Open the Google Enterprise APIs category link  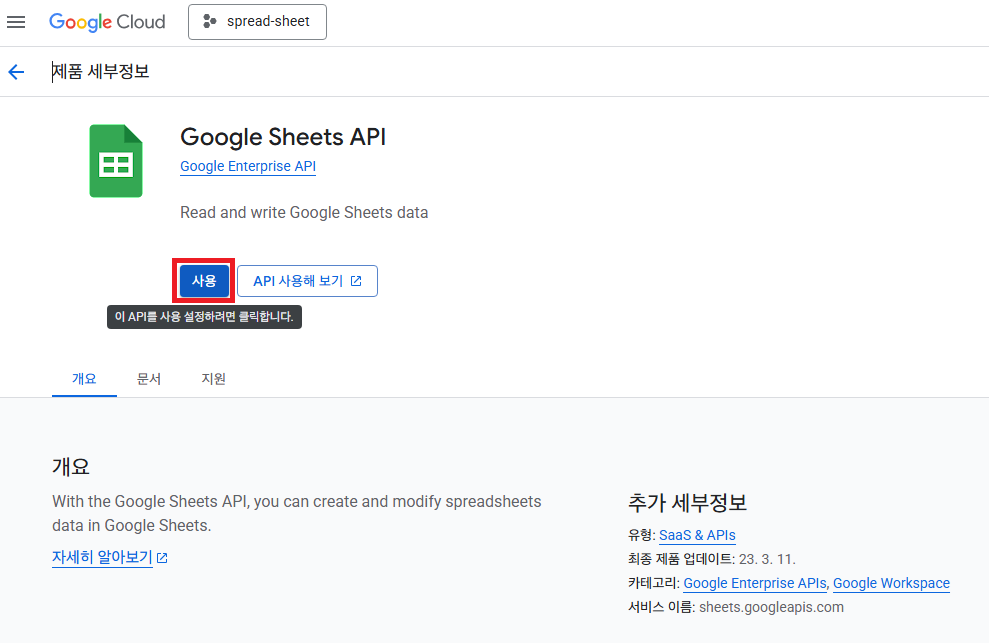pos(754,583)
